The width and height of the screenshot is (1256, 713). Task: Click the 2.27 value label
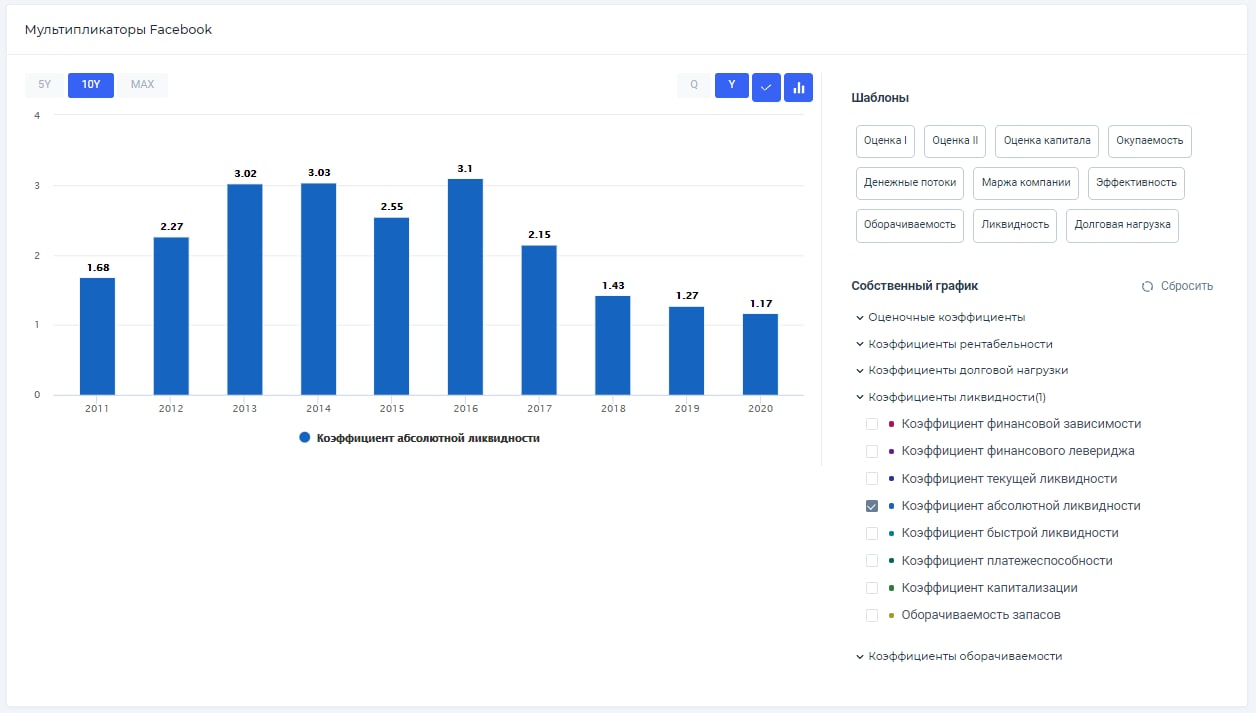(x=171, y=226)
